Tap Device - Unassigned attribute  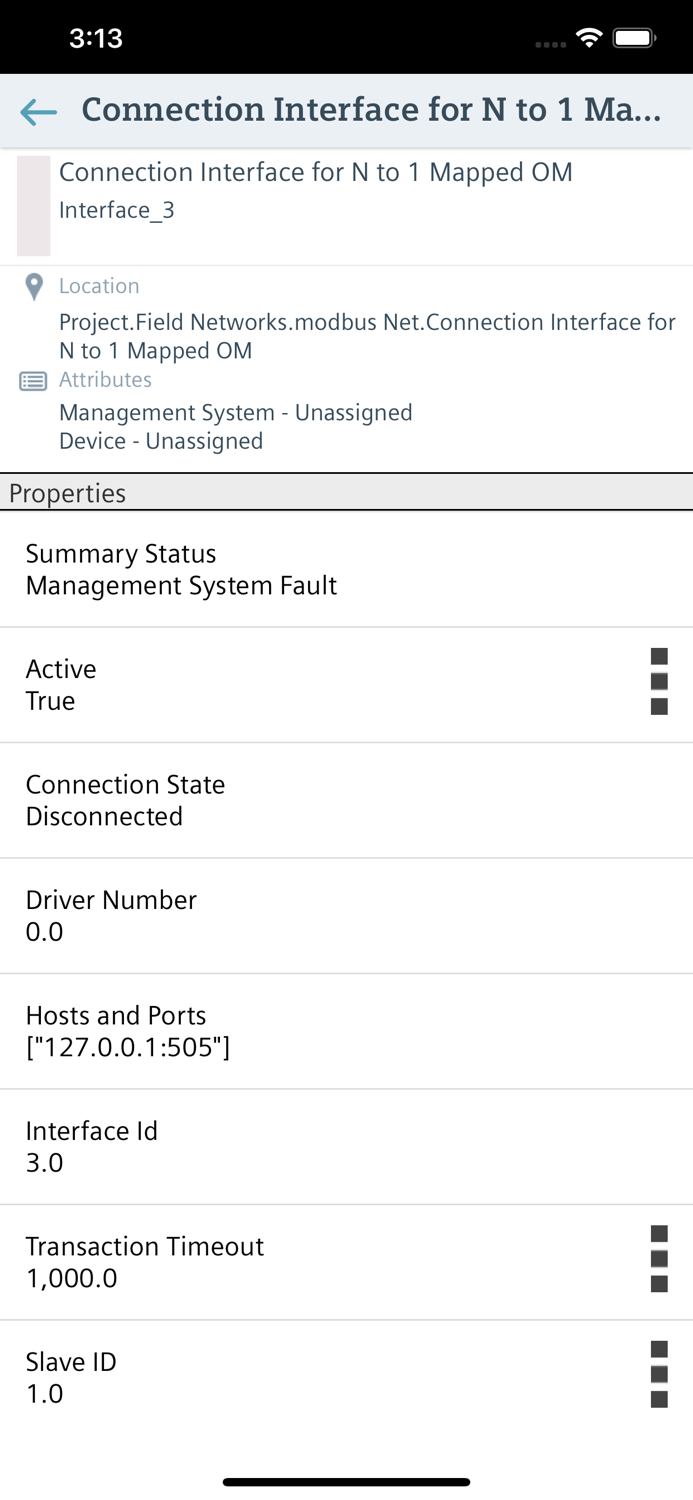pos(161,441)
